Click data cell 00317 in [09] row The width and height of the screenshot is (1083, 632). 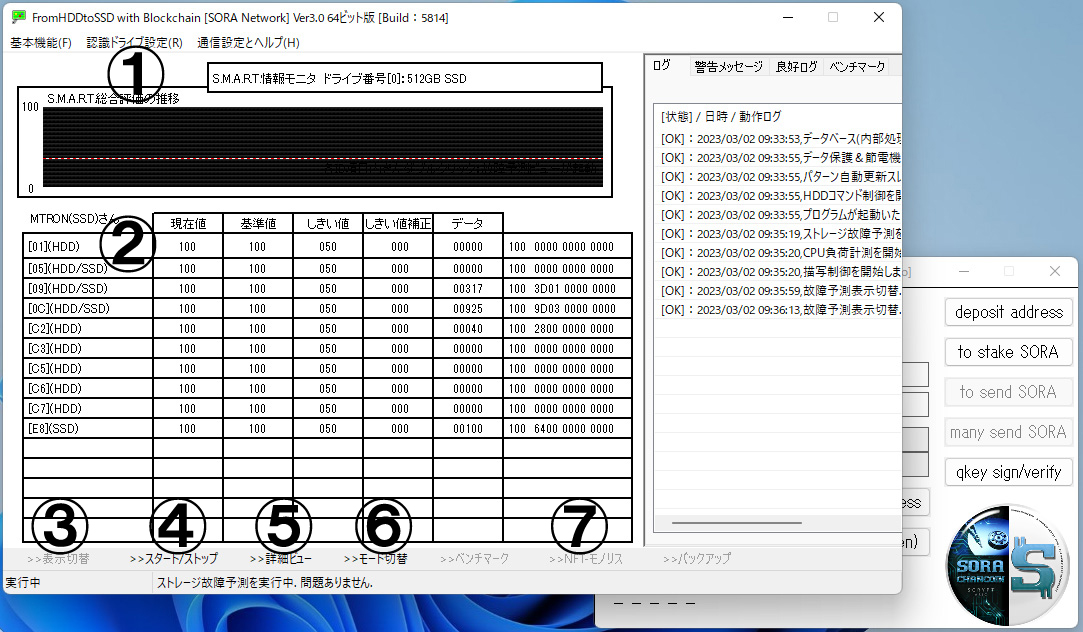pos(468,288)
